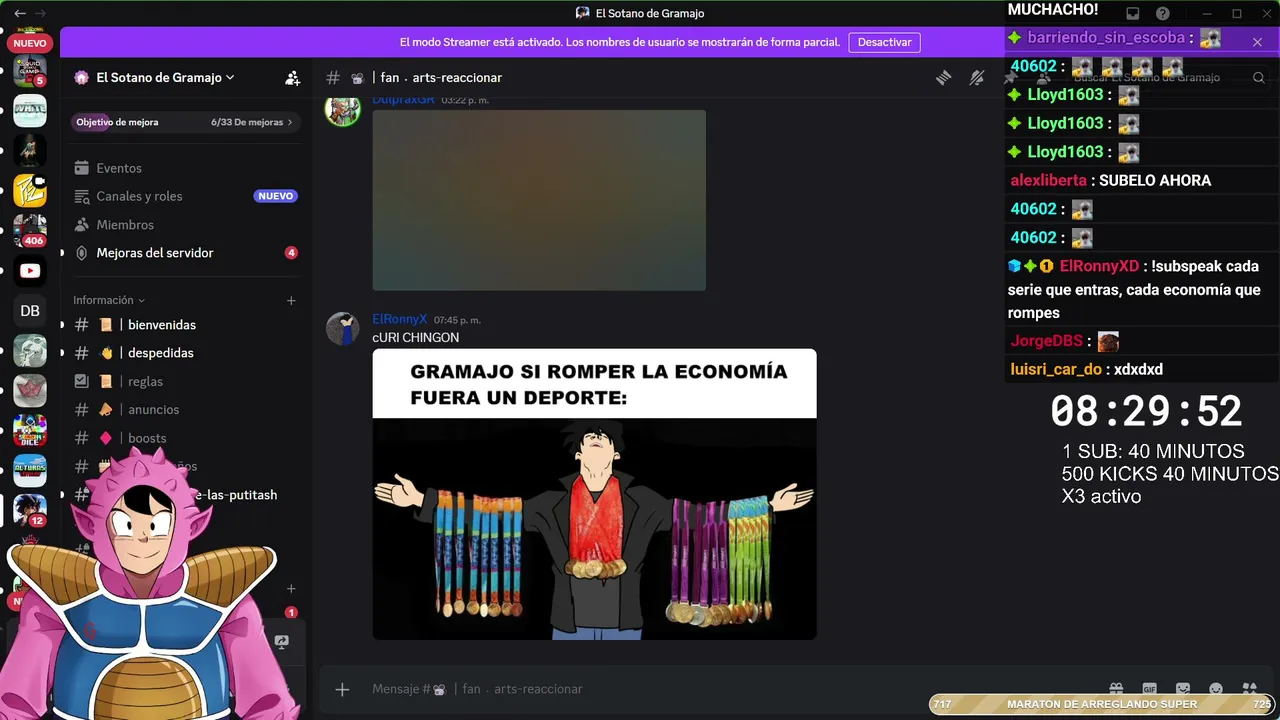The width and height of the screenshot is (1280, 720).
Task: Click the blue NUEVO badge on Canales y roles
Action: point(276,196)
